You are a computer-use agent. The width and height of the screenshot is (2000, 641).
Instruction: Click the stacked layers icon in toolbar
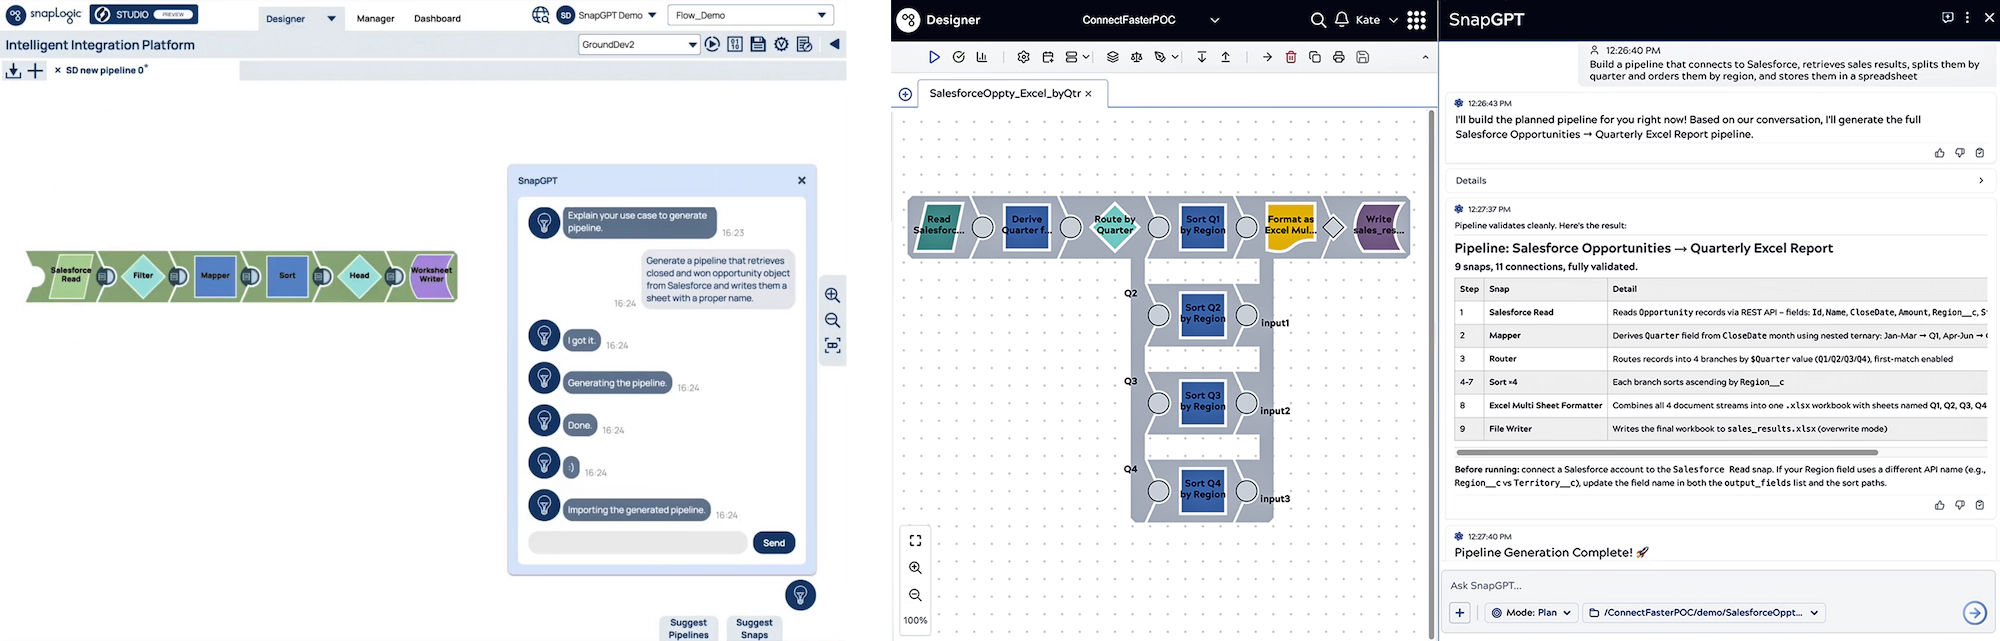(1112, 57)
